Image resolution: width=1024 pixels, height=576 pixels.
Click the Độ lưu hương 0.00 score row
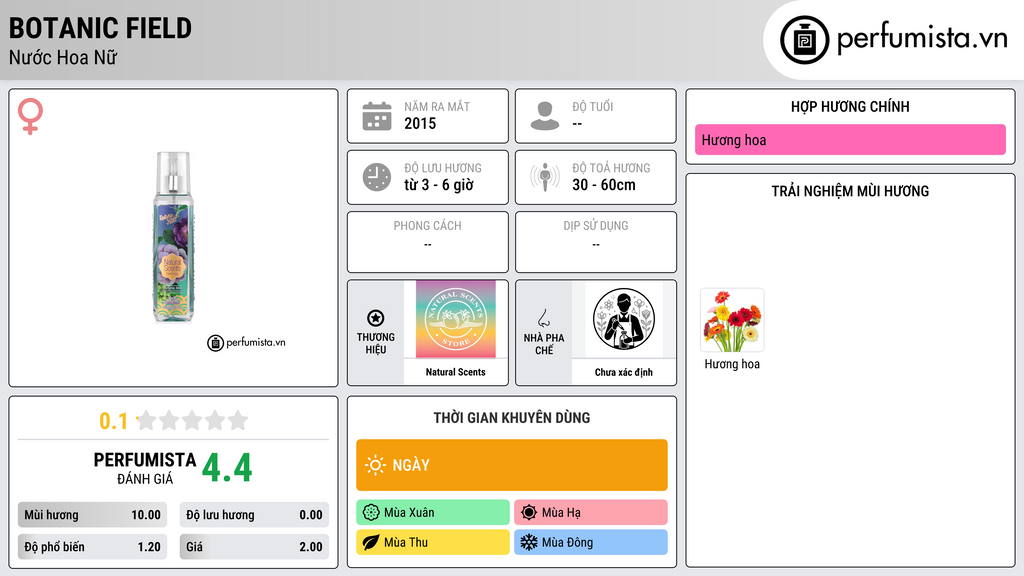[254, 515]
